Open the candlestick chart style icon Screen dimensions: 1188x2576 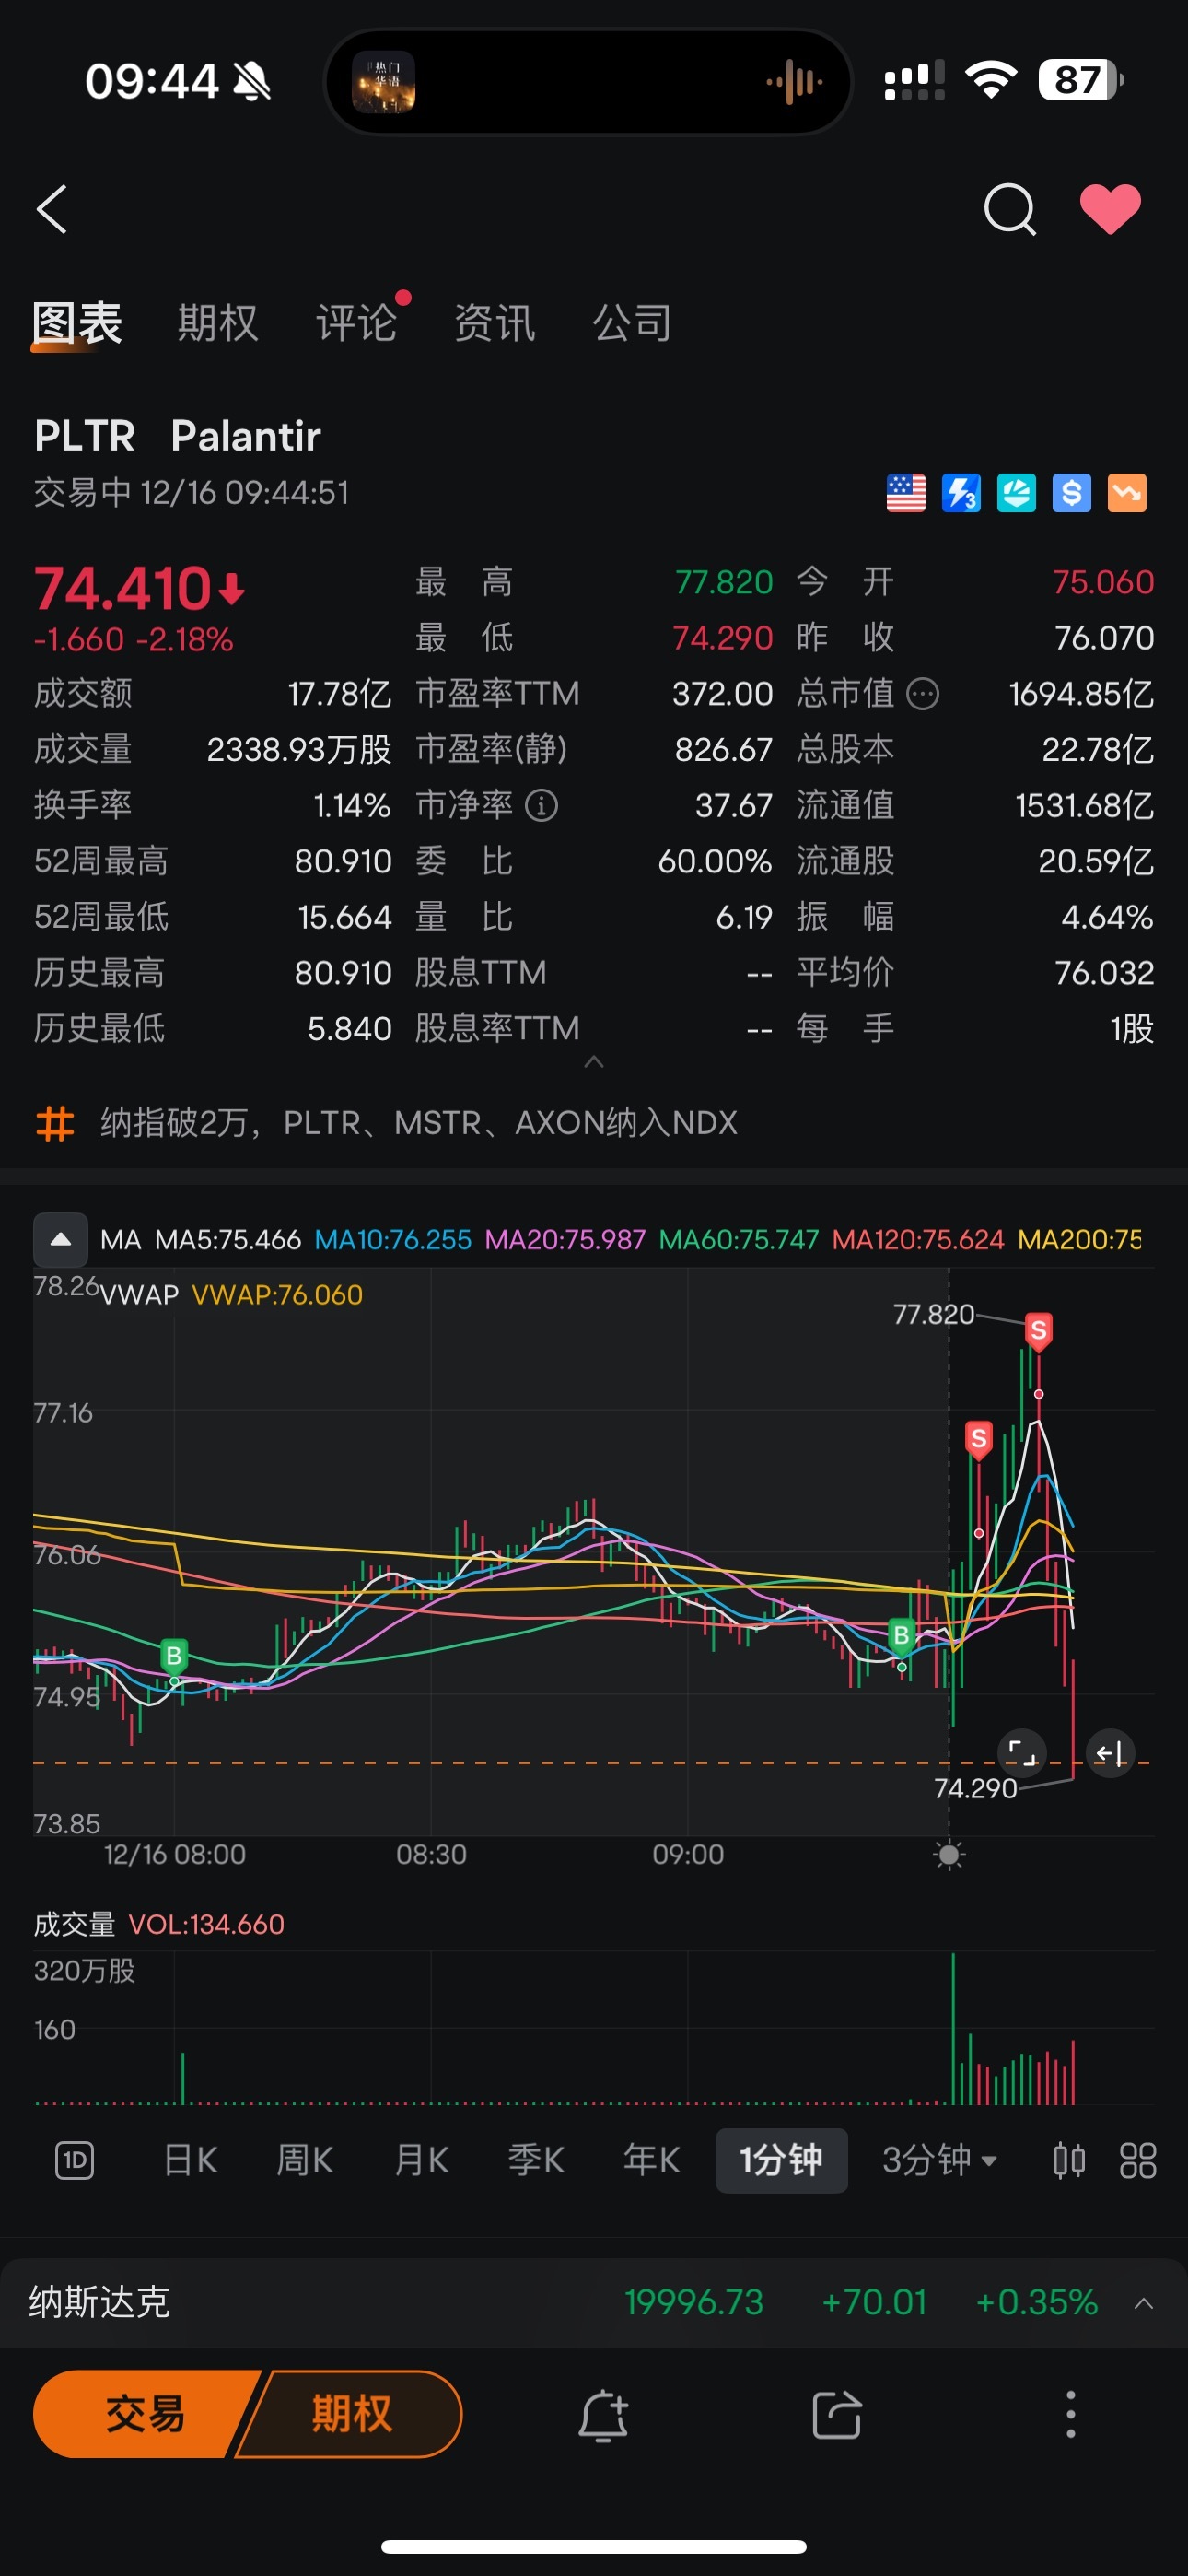1069,2160
